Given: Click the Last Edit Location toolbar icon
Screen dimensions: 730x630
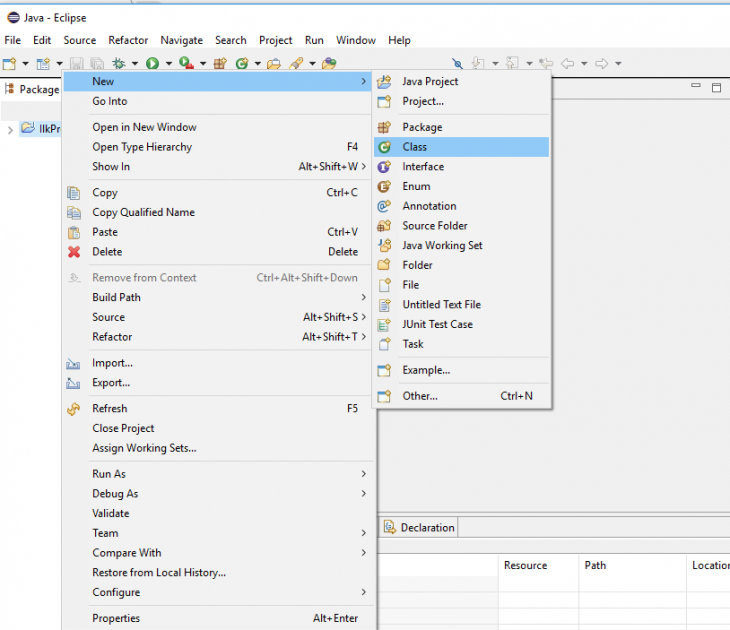Looking at the screenshot, I should tap(546, 63).
